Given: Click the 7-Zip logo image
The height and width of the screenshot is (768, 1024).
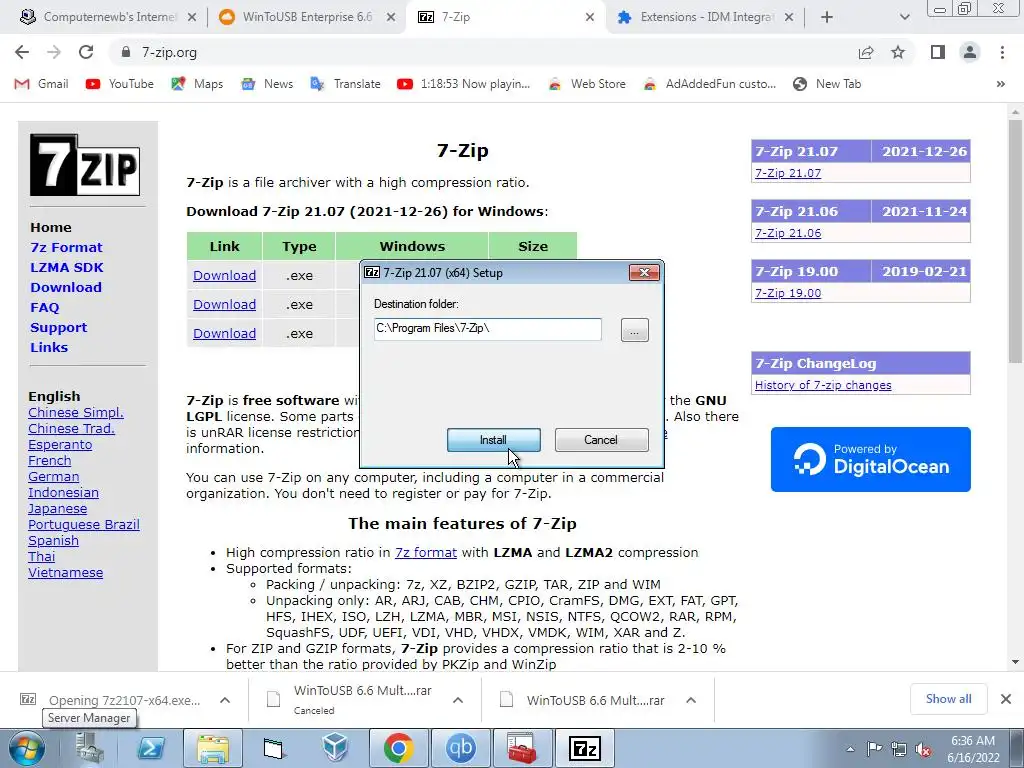Looking at the screenshot, I should point(85,165).
